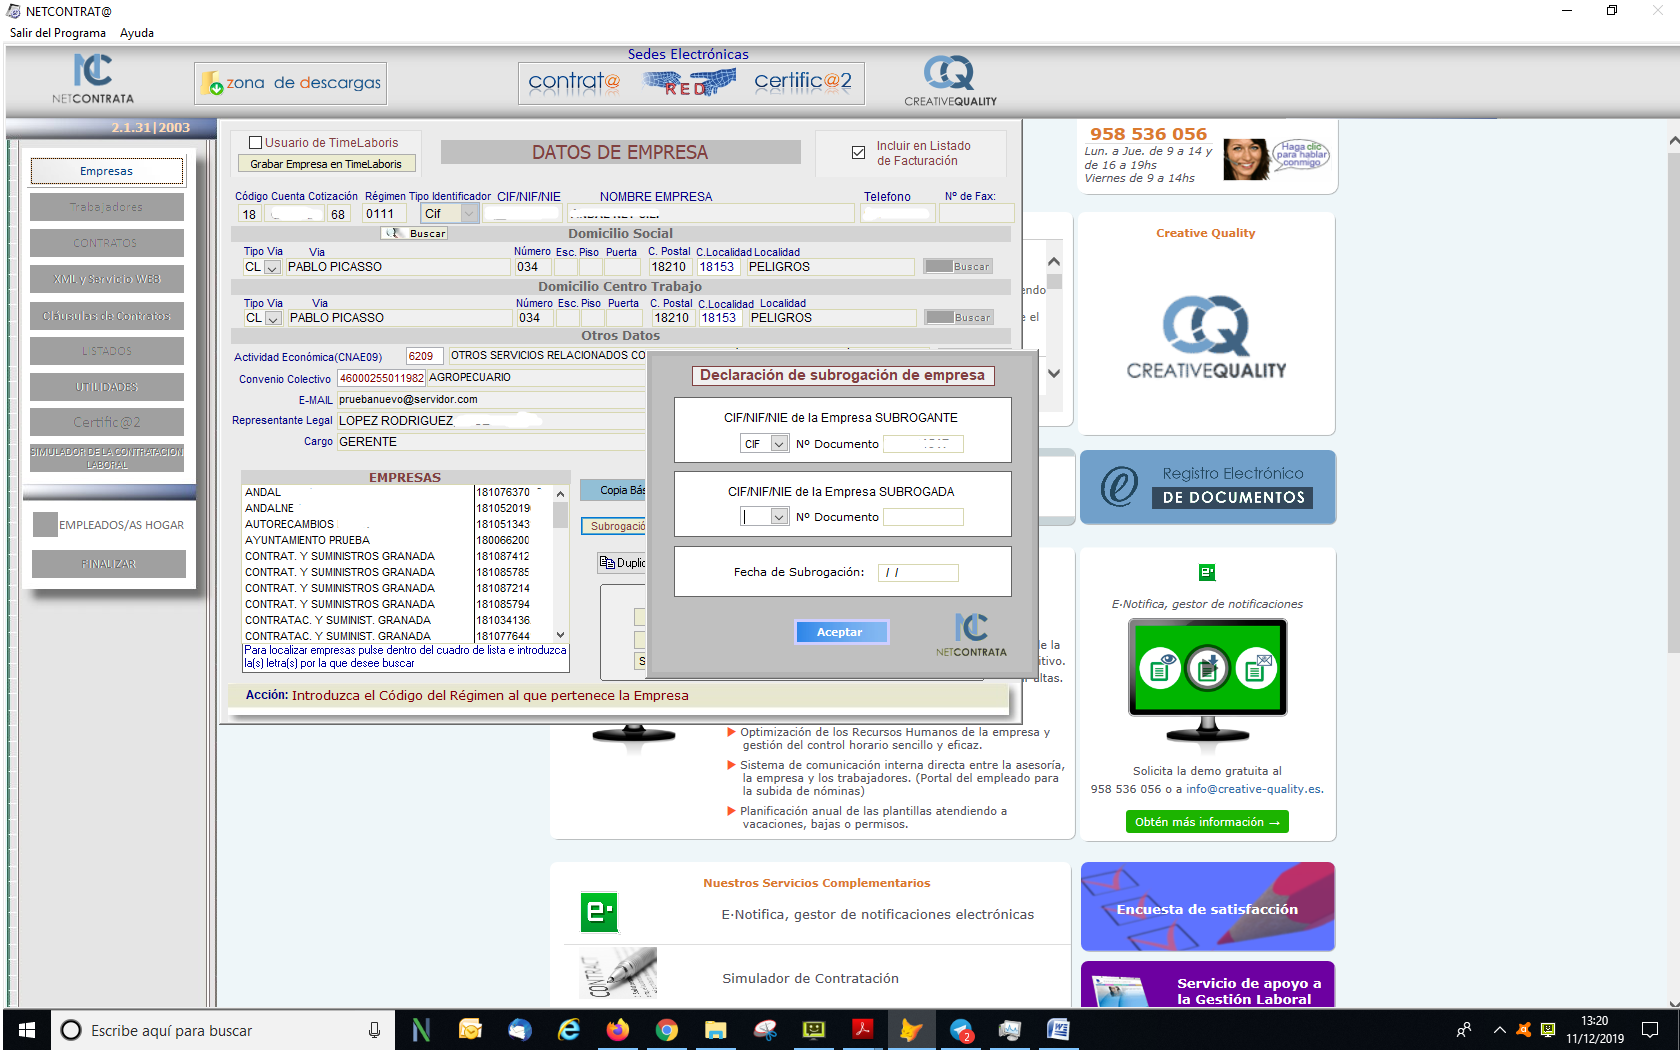Click EMPLEADOS/AS HOGAR button
1680x1050 pixels.
[x=108, y=525]
